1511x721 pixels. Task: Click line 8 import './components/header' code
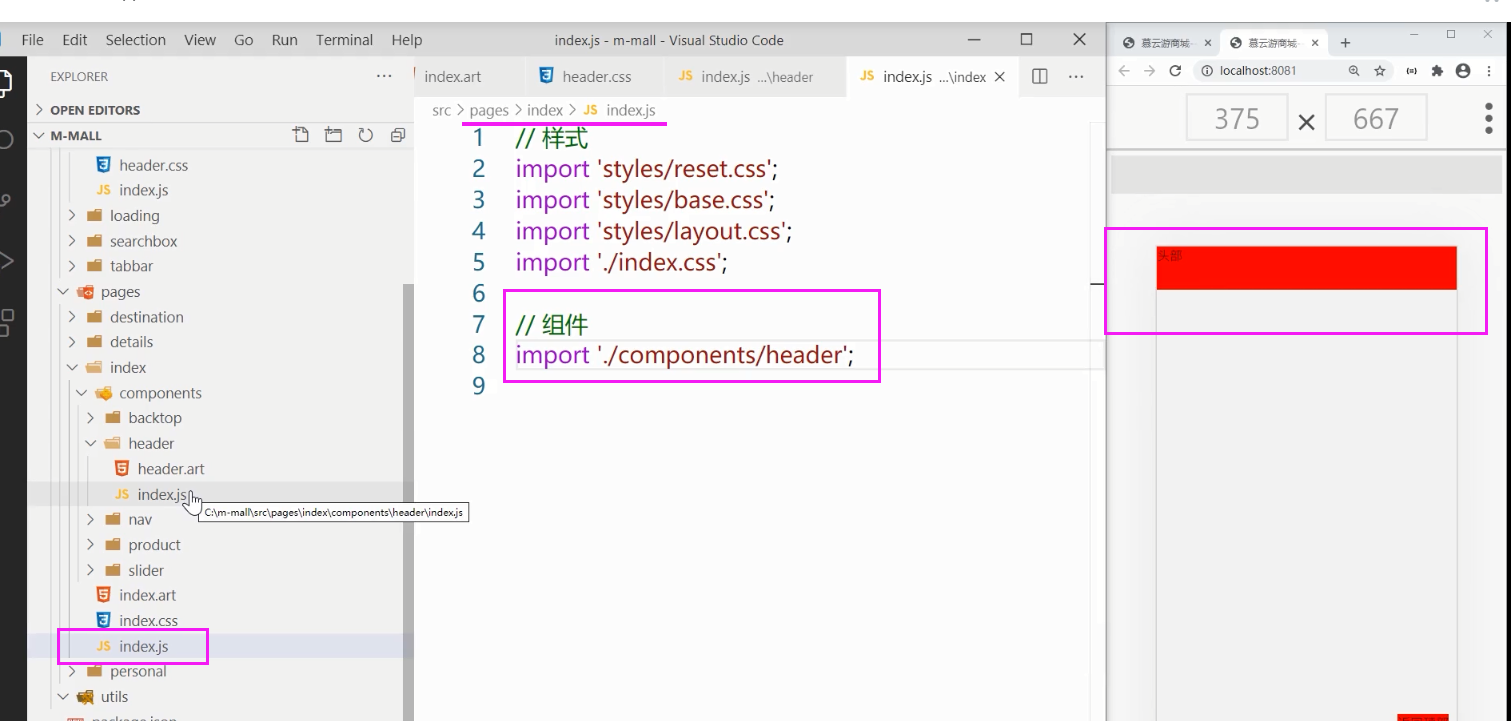(685, 355)
